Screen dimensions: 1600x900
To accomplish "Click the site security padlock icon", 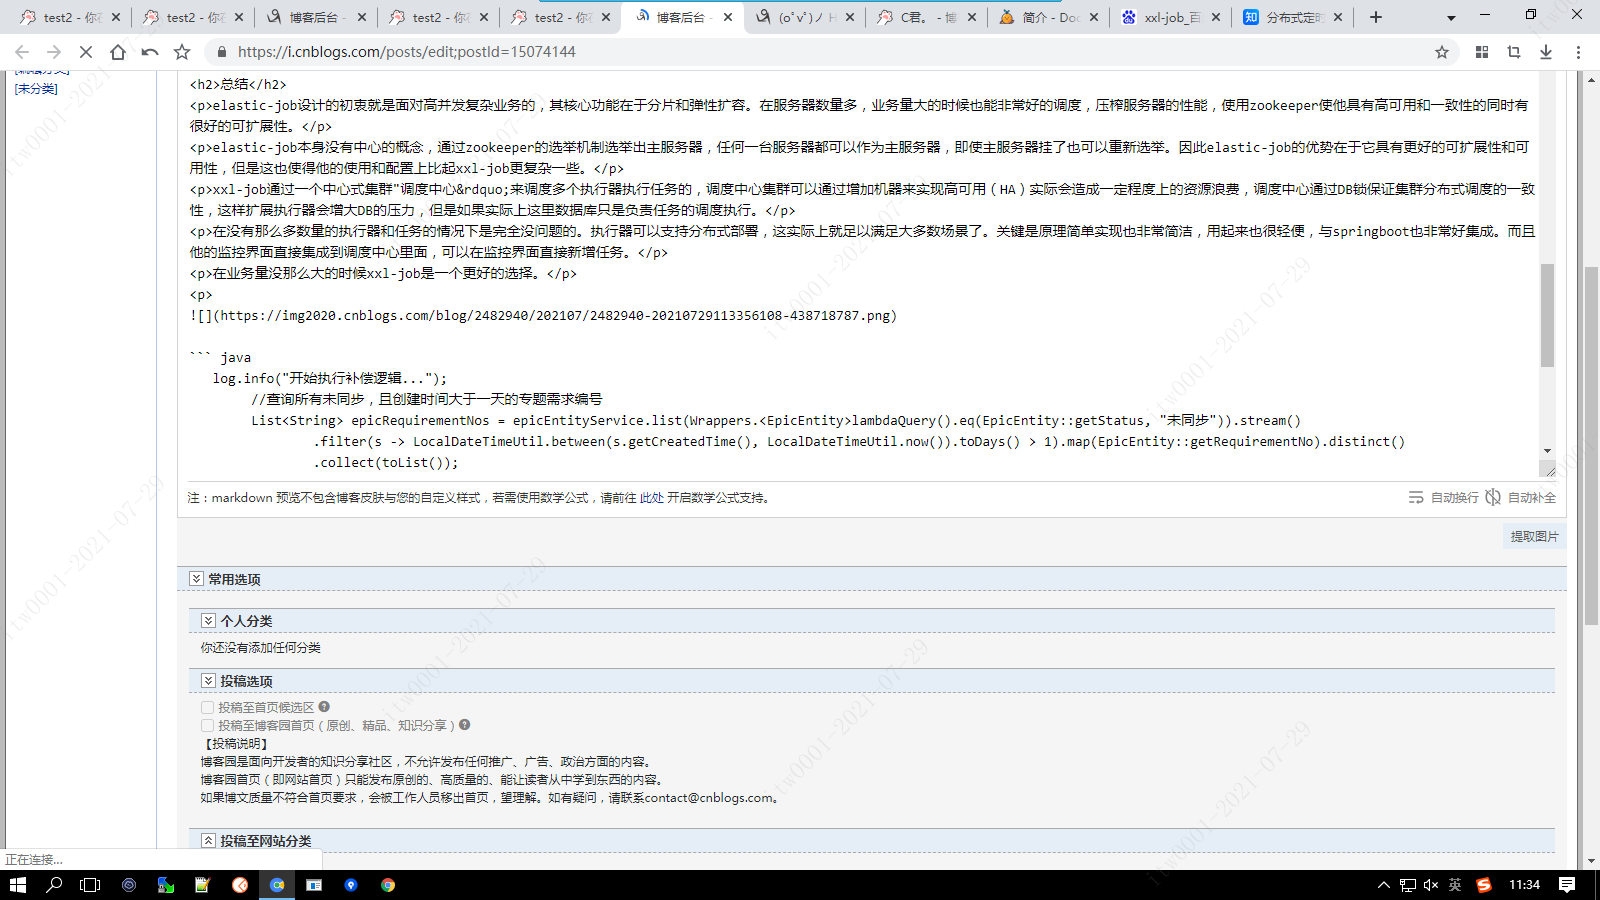I will 222,52.
